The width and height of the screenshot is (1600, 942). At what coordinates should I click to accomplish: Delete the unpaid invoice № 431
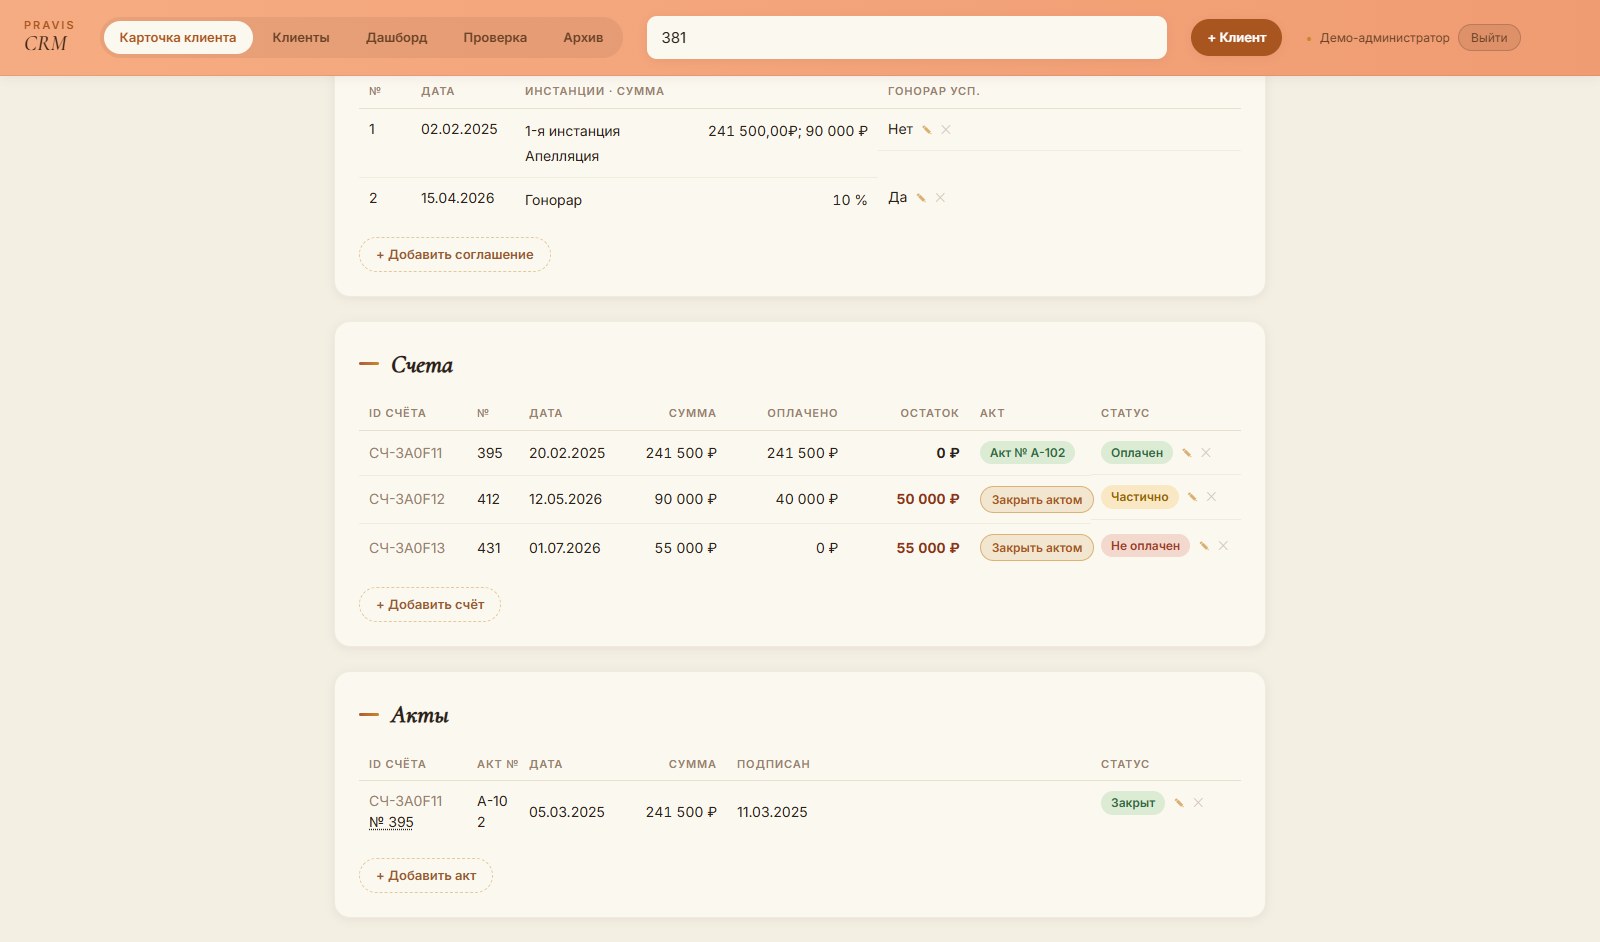pos(1223,546)
